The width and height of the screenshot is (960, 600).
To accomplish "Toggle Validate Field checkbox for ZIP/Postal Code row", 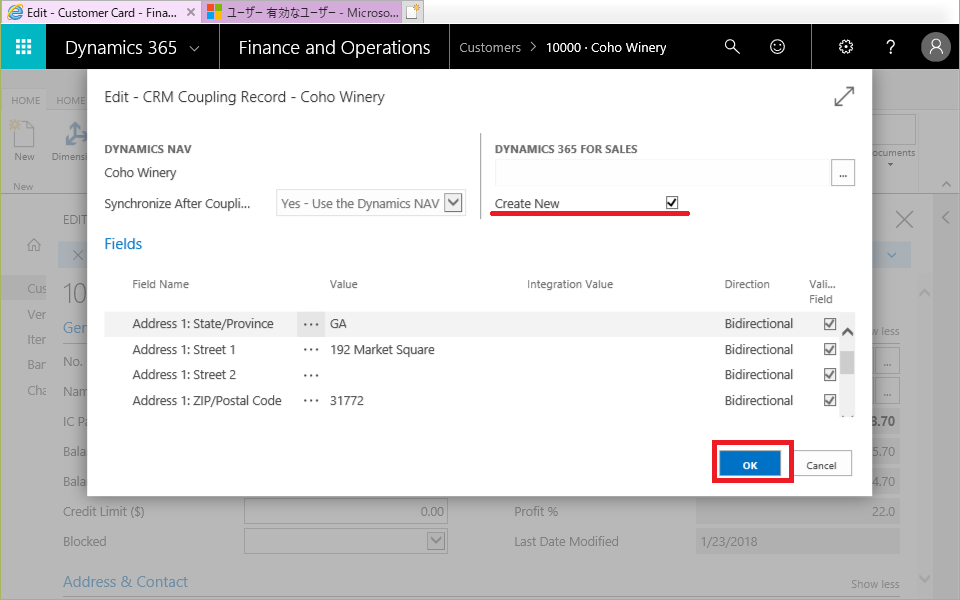I will (830, 400).
